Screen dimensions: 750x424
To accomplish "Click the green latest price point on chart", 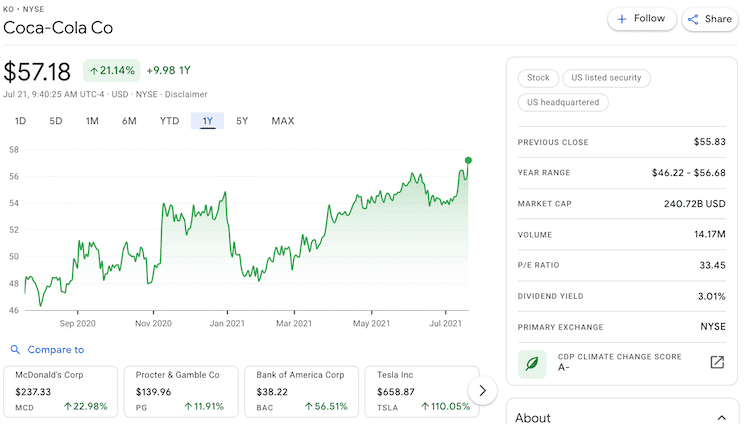I will tap(468, 160).
